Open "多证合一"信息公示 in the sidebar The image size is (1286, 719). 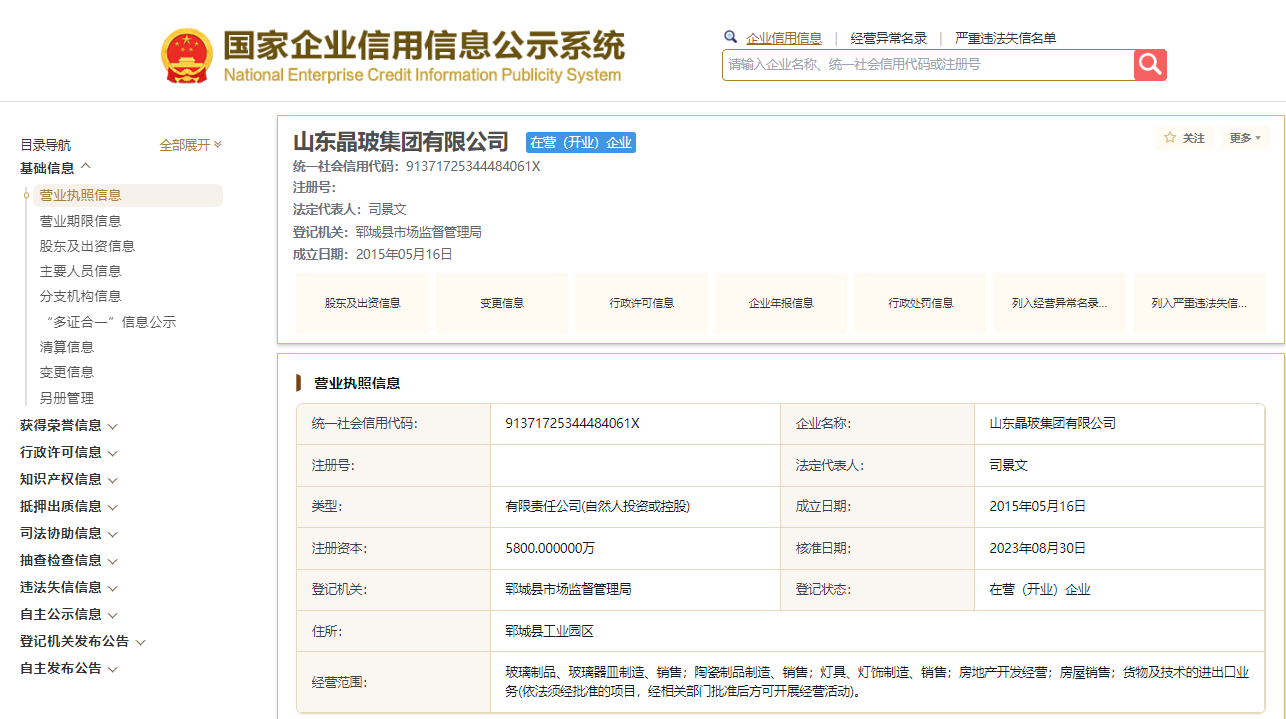(110, 322)
